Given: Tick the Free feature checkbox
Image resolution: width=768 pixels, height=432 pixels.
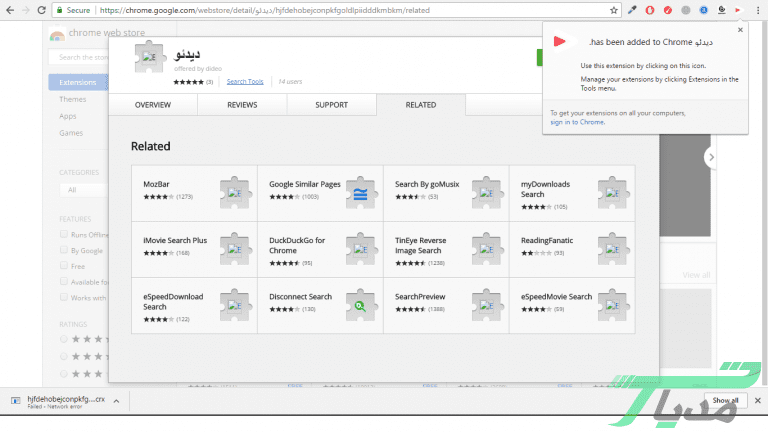Looking at the screenshot, I should point(65,266).
